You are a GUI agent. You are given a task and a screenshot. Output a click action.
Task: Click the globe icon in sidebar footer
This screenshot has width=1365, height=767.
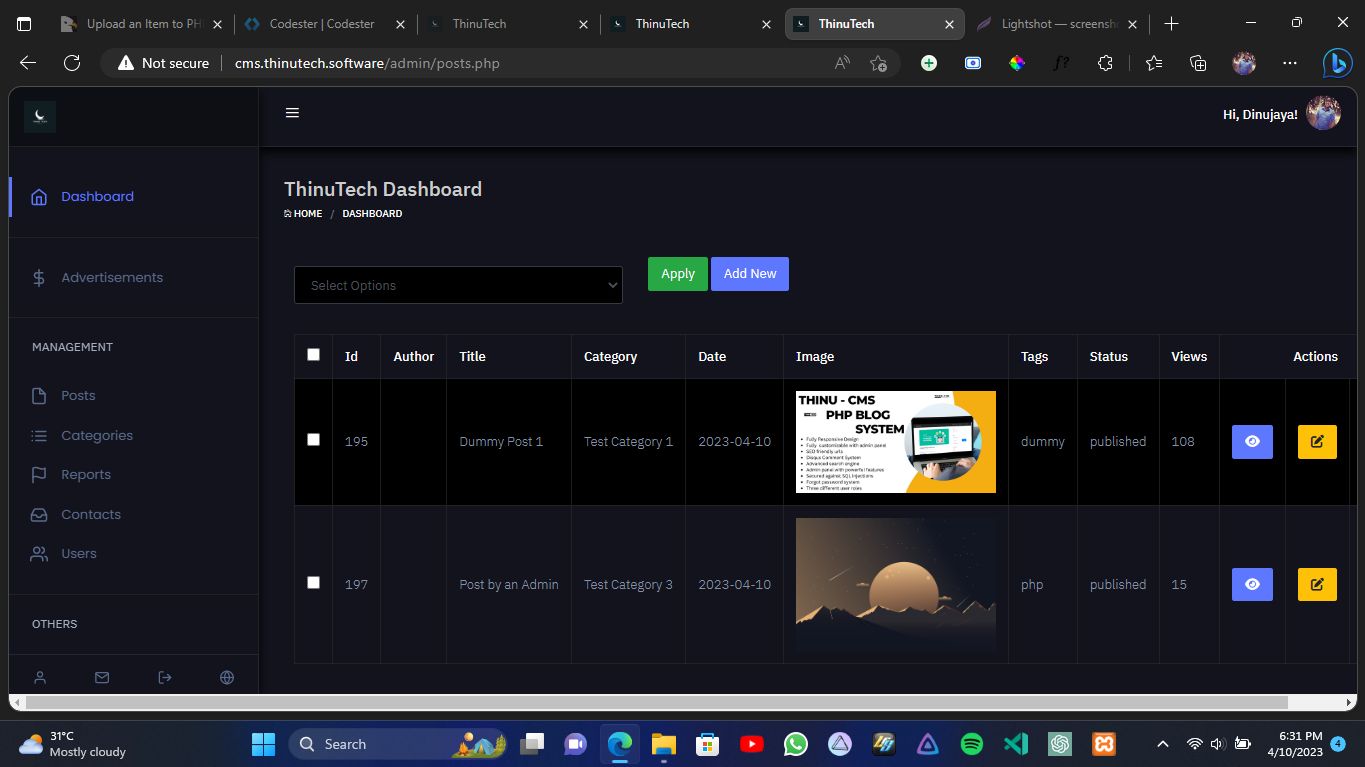coord(227,678)
